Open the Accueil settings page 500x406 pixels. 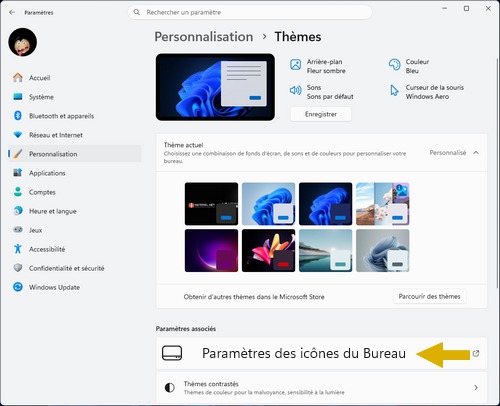[x=75, y=78]
